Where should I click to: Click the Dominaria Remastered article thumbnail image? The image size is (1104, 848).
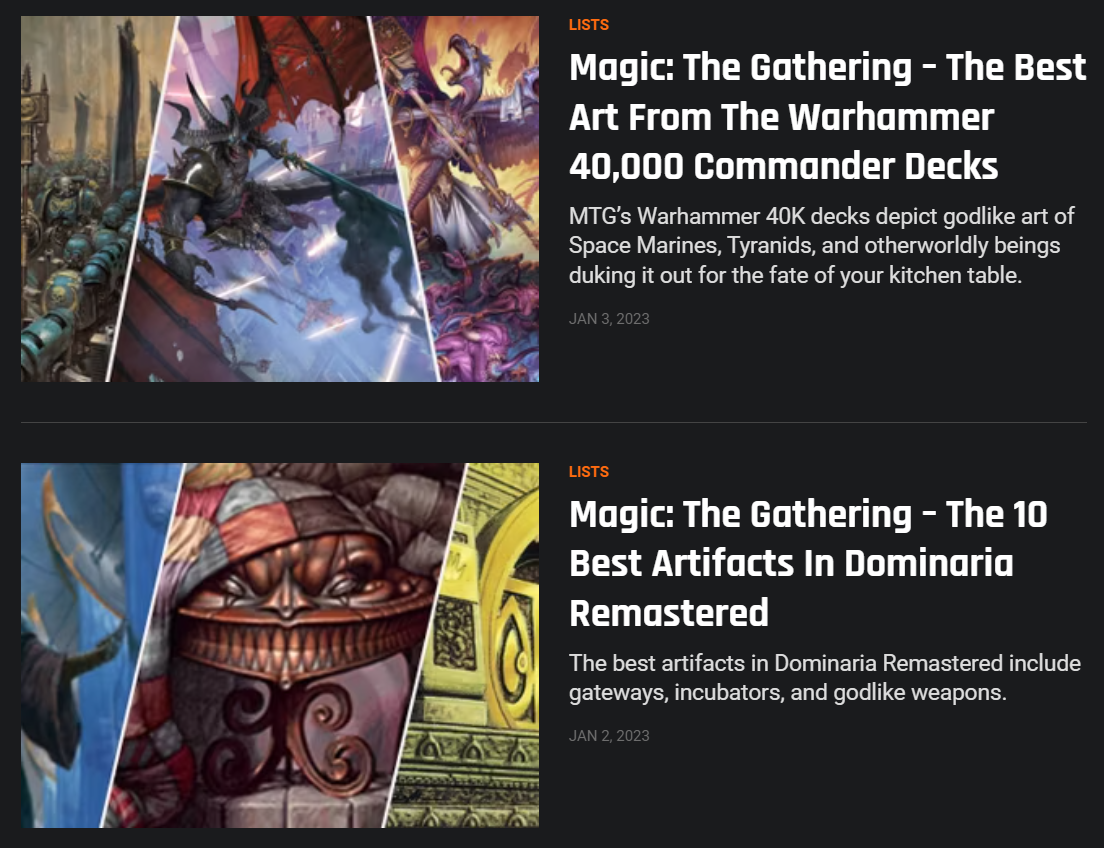point(280,645)
